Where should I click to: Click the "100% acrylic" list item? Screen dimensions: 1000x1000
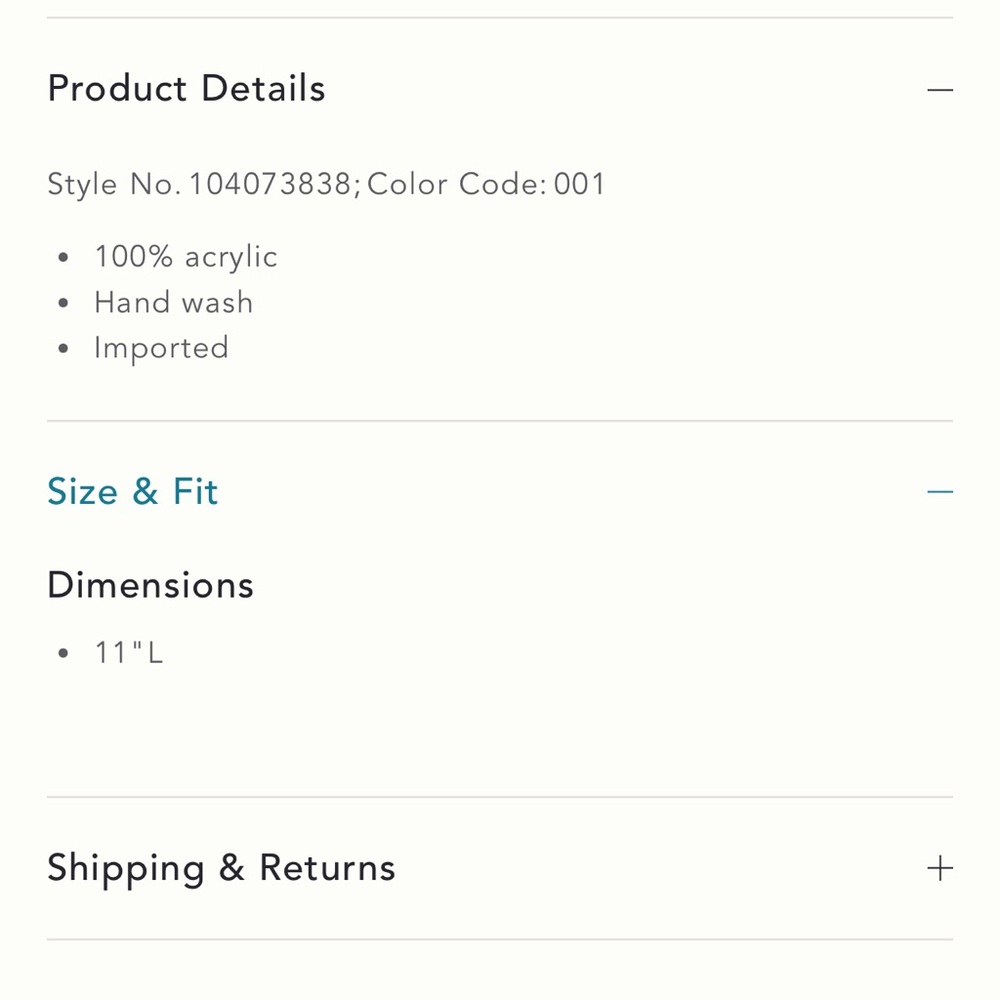click(186, 257)
